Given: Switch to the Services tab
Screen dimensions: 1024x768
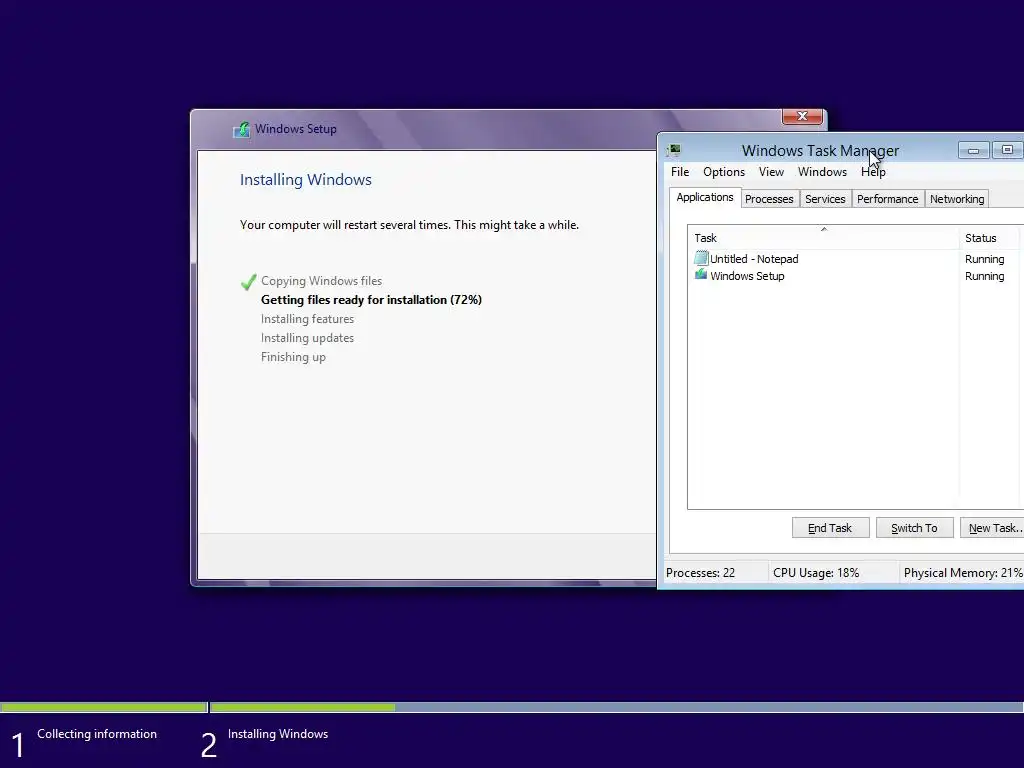Looking at the screenshot, I should (825, 199).
